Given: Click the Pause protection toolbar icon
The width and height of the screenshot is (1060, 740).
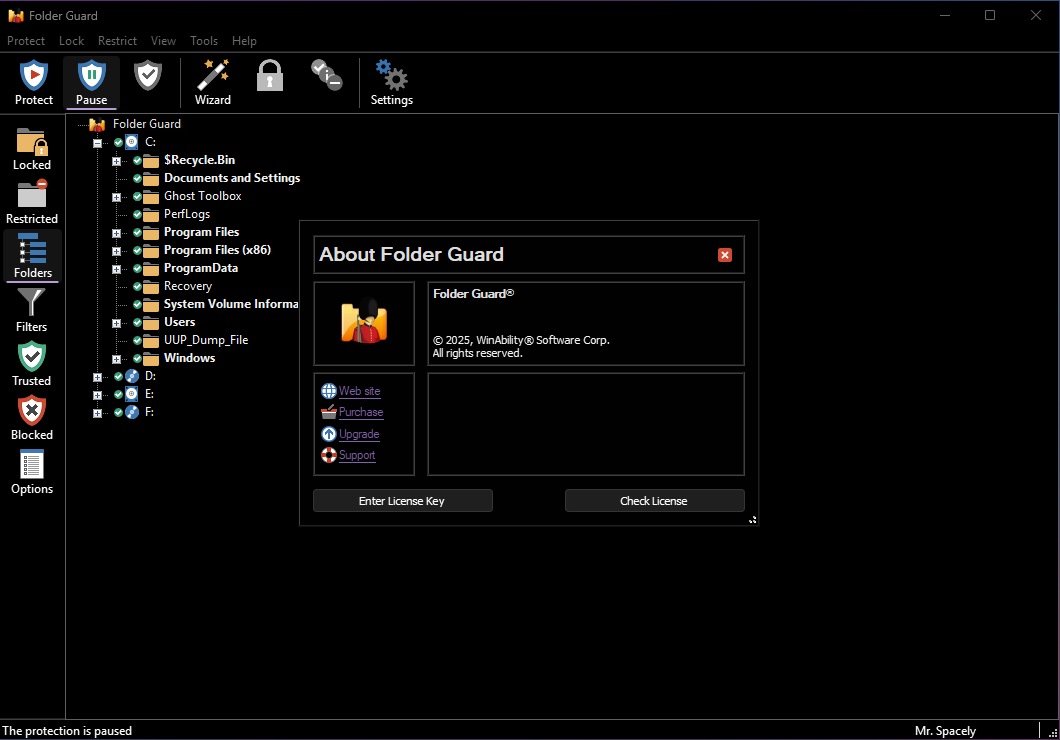Looking at the screenshot, I should point(91,75).
